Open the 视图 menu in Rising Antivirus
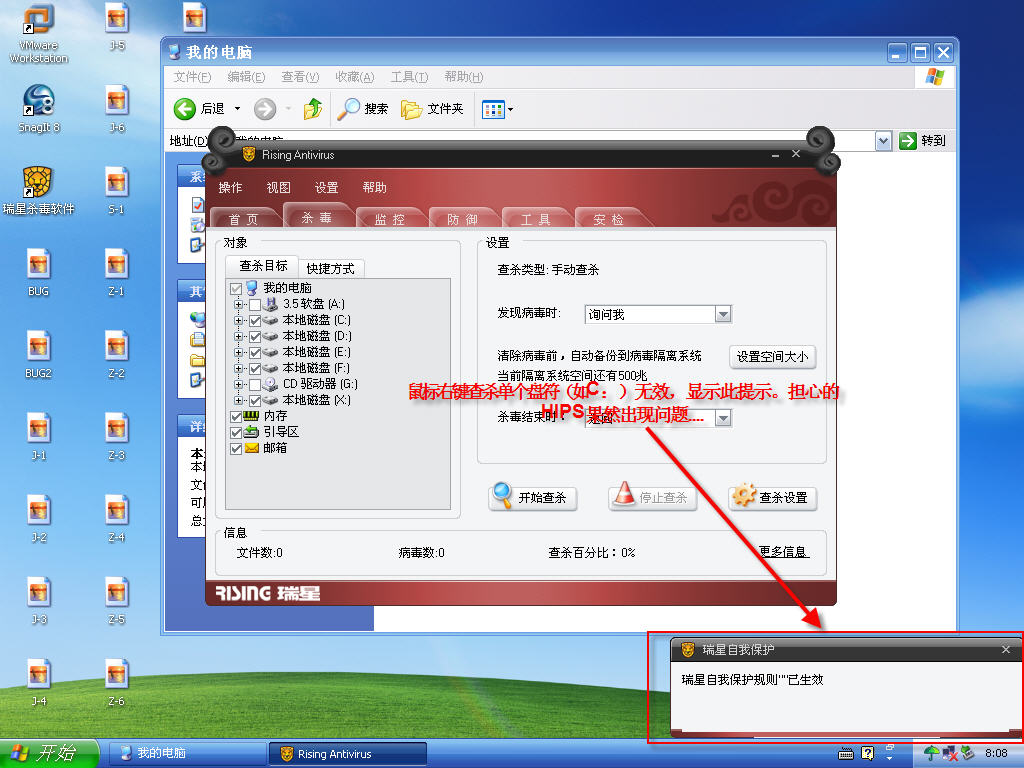 tap(278, 187)
